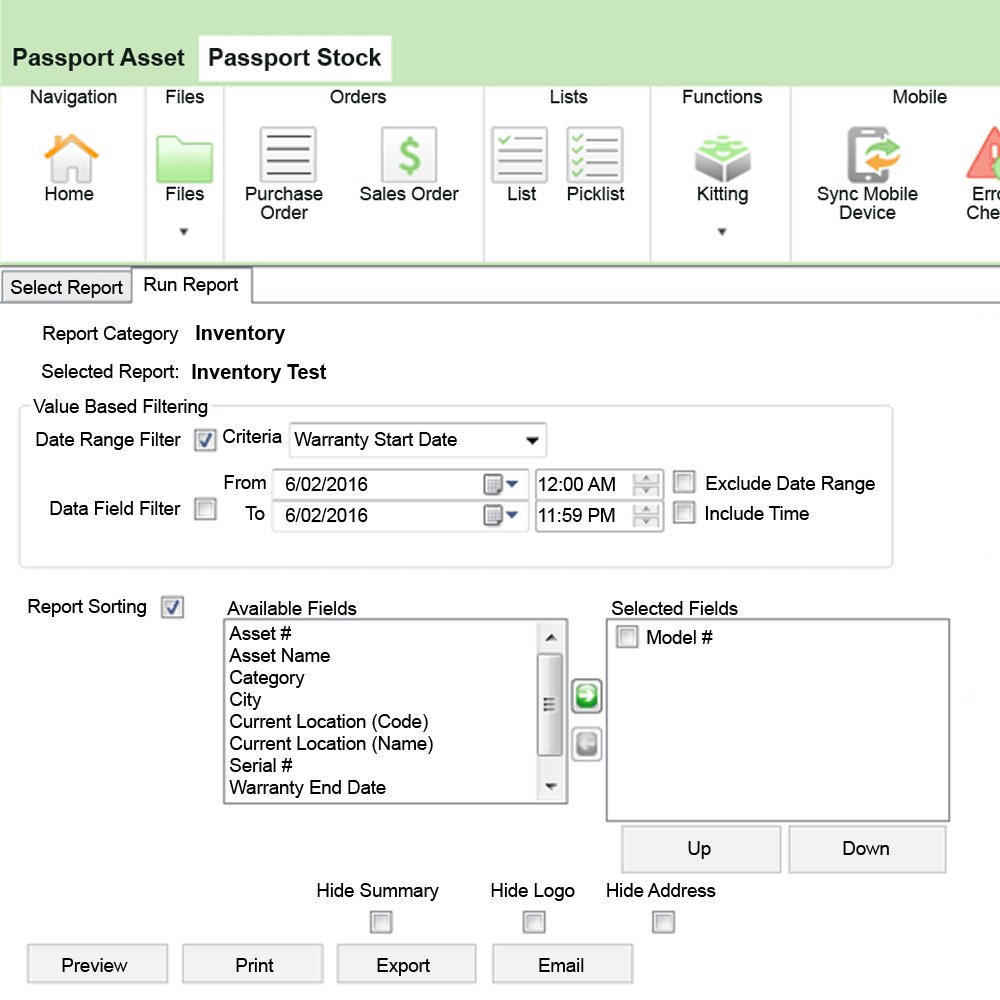
Task: Click the From time 12:00 AM spinner
Action: click(x=646, y=484)
